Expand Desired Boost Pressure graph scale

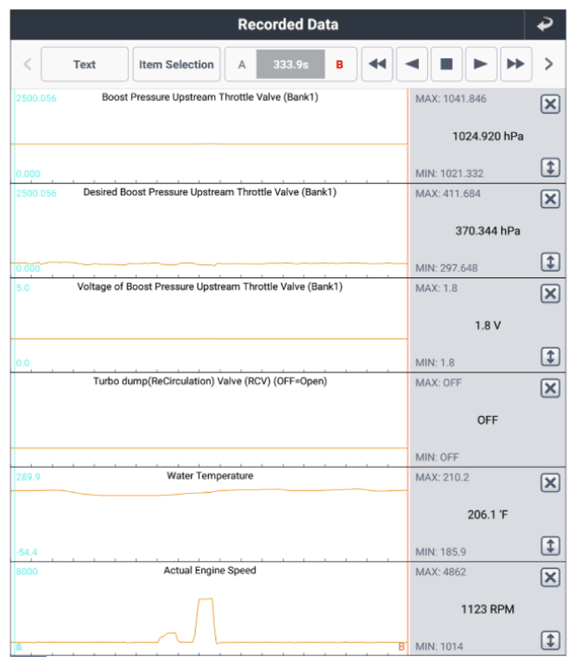[x=550, y=262]
